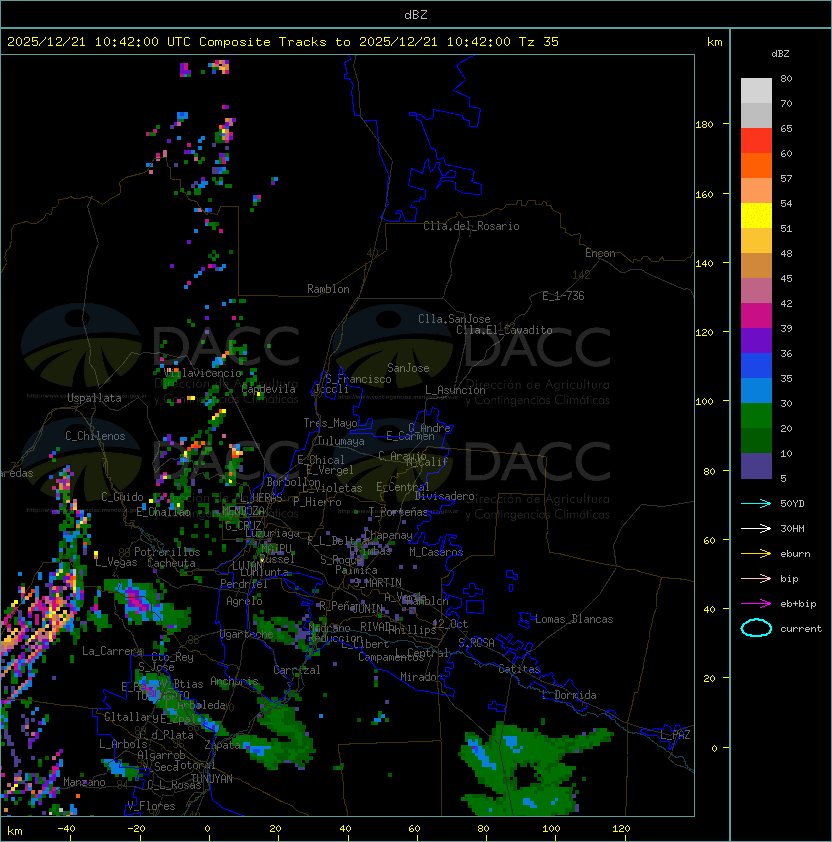Click the cyan current ellipse icon

(x=756, y=628)
